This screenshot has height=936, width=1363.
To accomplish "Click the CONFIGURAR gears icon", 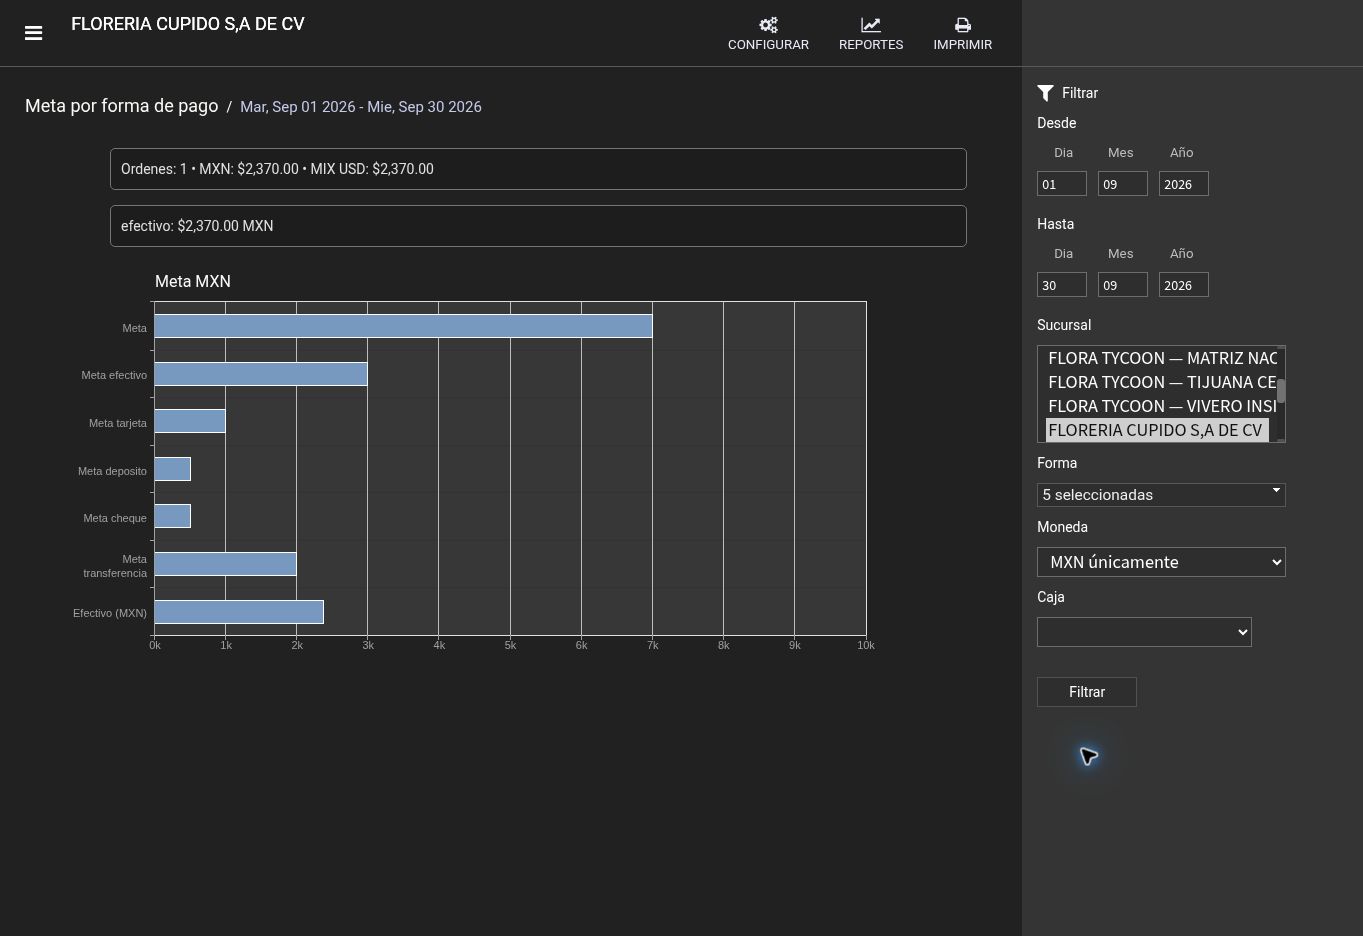I will tap(768, 25).
